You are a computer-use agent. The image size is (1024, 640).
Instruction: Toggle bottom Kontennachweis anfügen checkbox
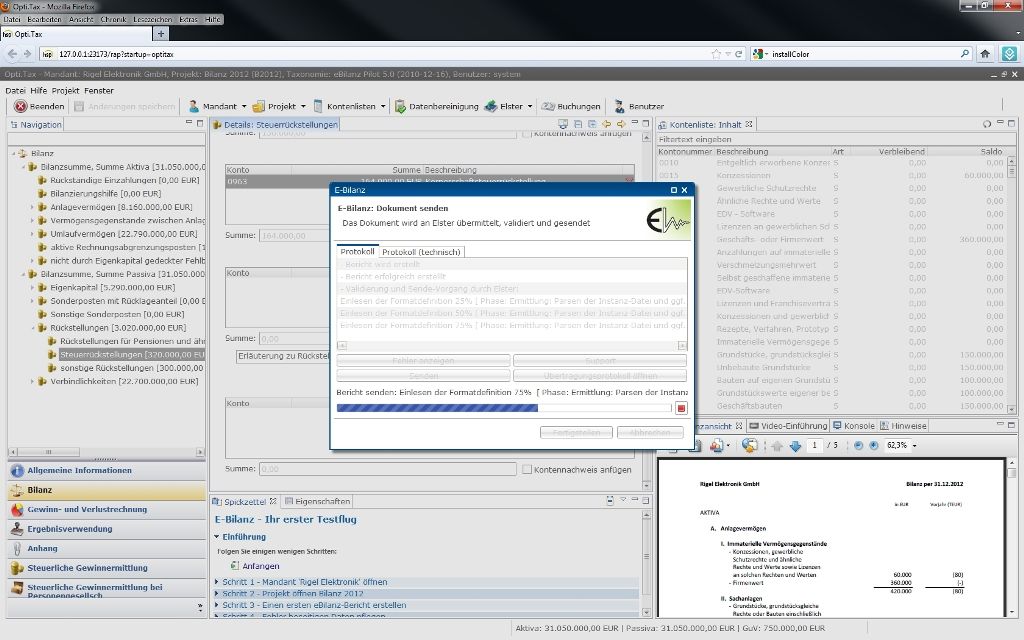526,470
